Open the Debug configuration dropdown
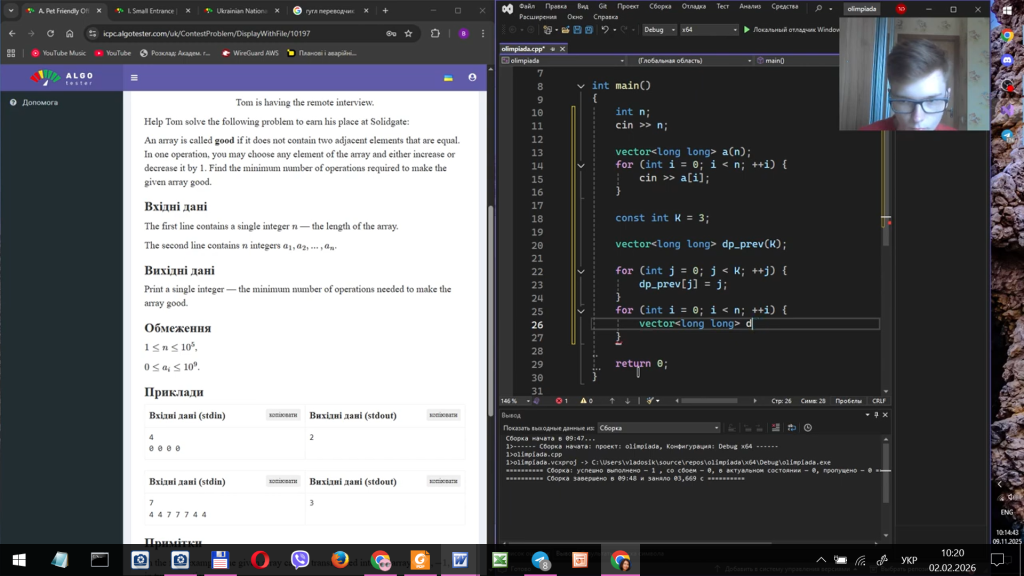1024x576 pixels. tap(659, 30)
